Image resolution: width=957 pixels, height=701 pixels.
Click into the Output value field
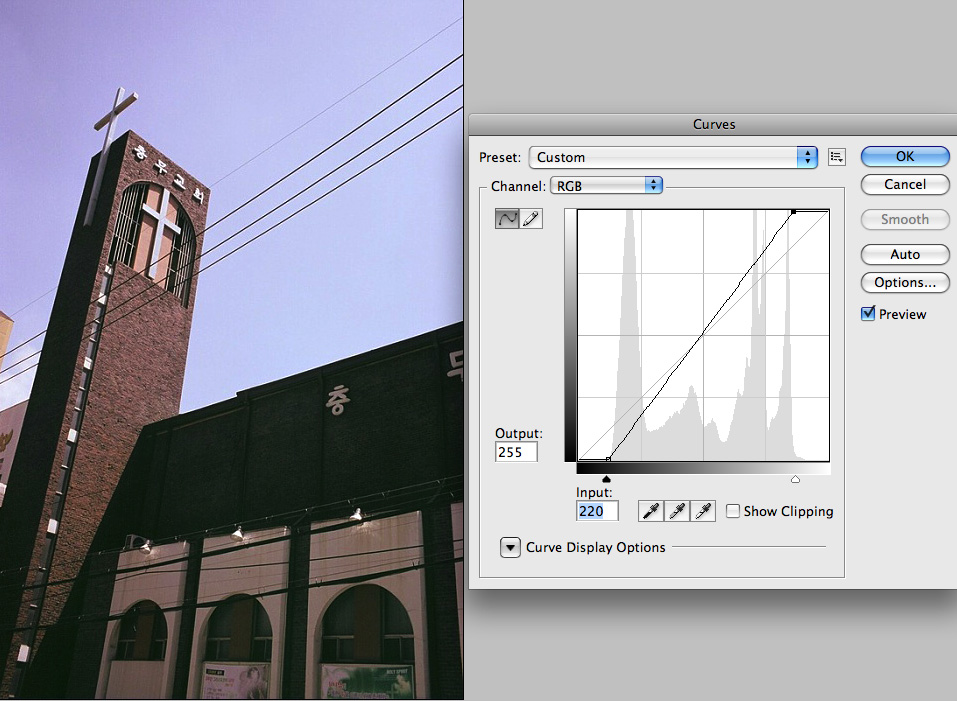click(516, 452)
